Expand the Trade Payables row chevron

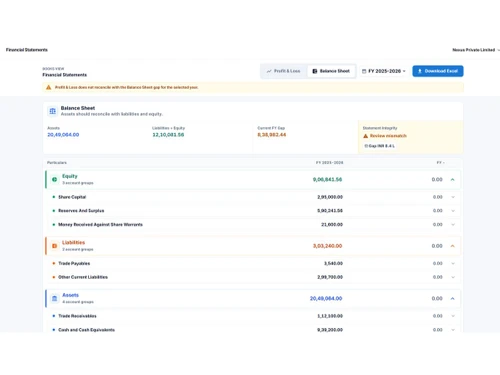453,264
